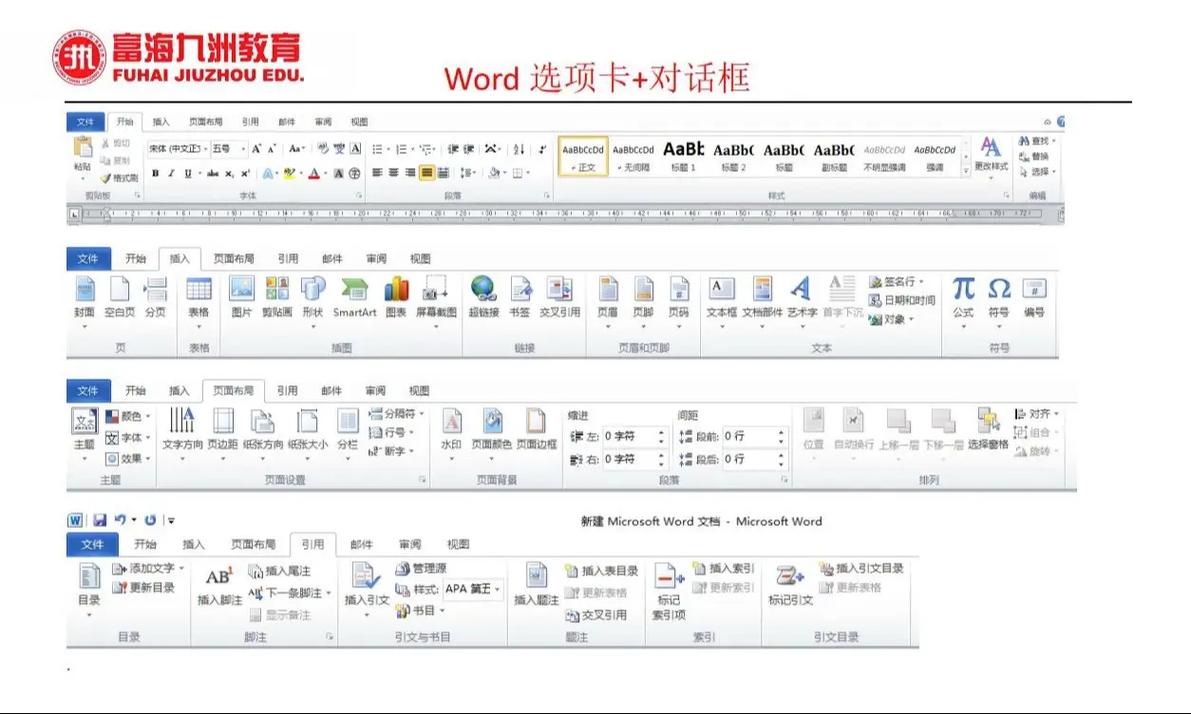Select the Format Painter (格式刷) tool
Image resolution: width=1191 pixels, height=714 pixels.
[116, 176]
